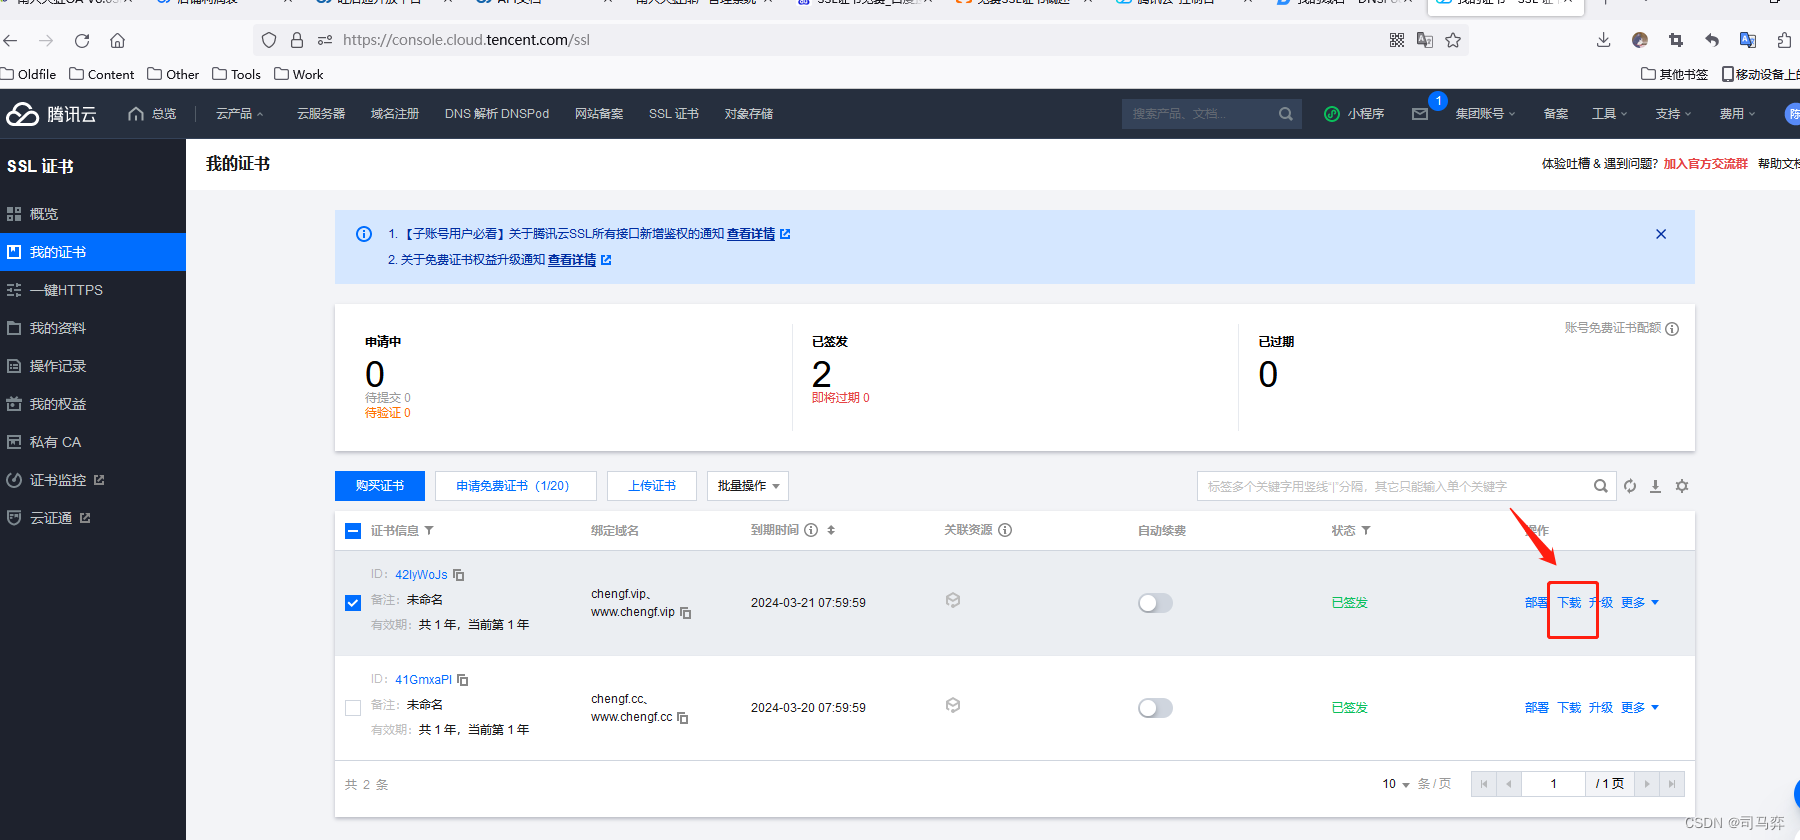Open 域名注册 in the top nav
The image size is (1800, 840).
coord(395,114)
